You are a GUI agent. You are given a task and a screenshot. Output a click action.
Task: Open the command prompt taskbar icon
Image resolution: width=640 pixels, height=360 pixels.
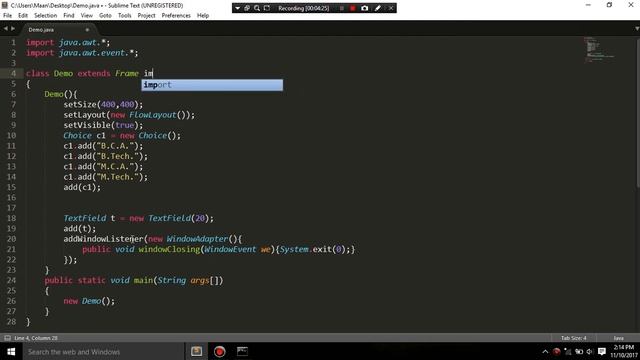pyautogui.click(x=242, y=351)
